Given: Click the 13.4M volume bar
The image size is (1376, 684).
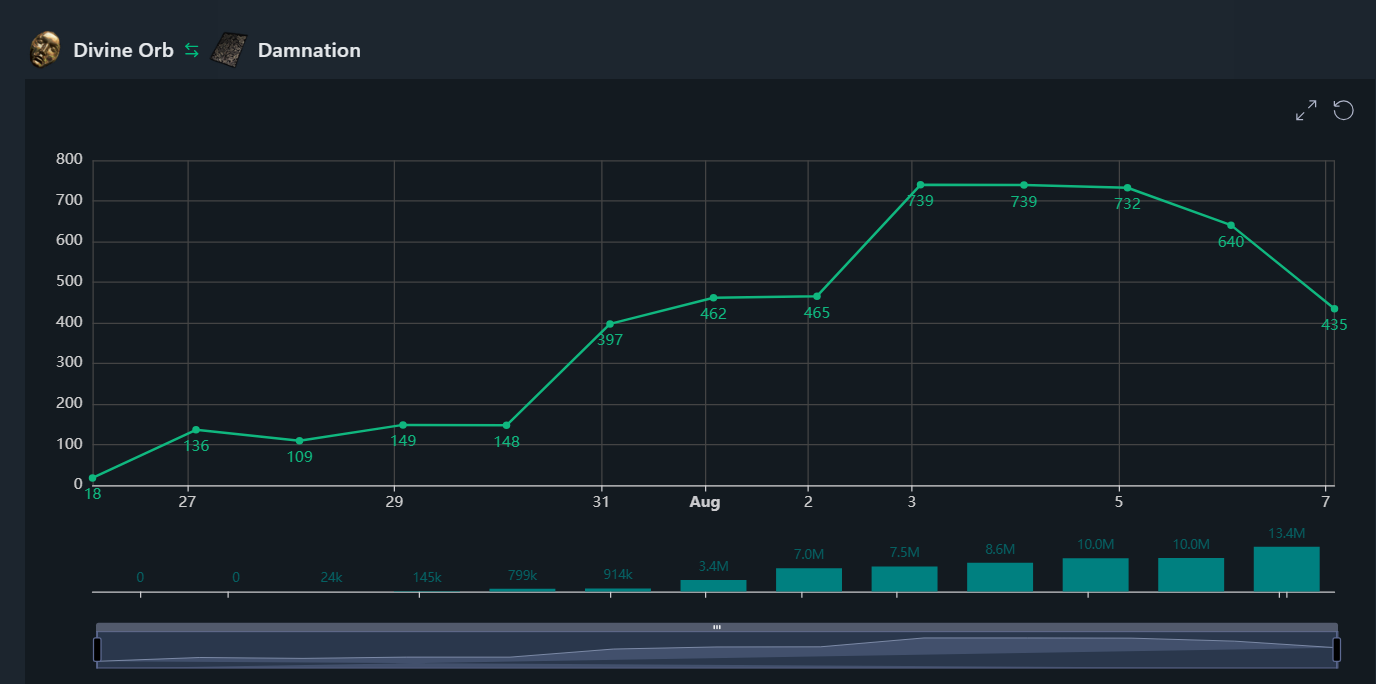Looking at the screenshot, I should (x=1286, y=569).
